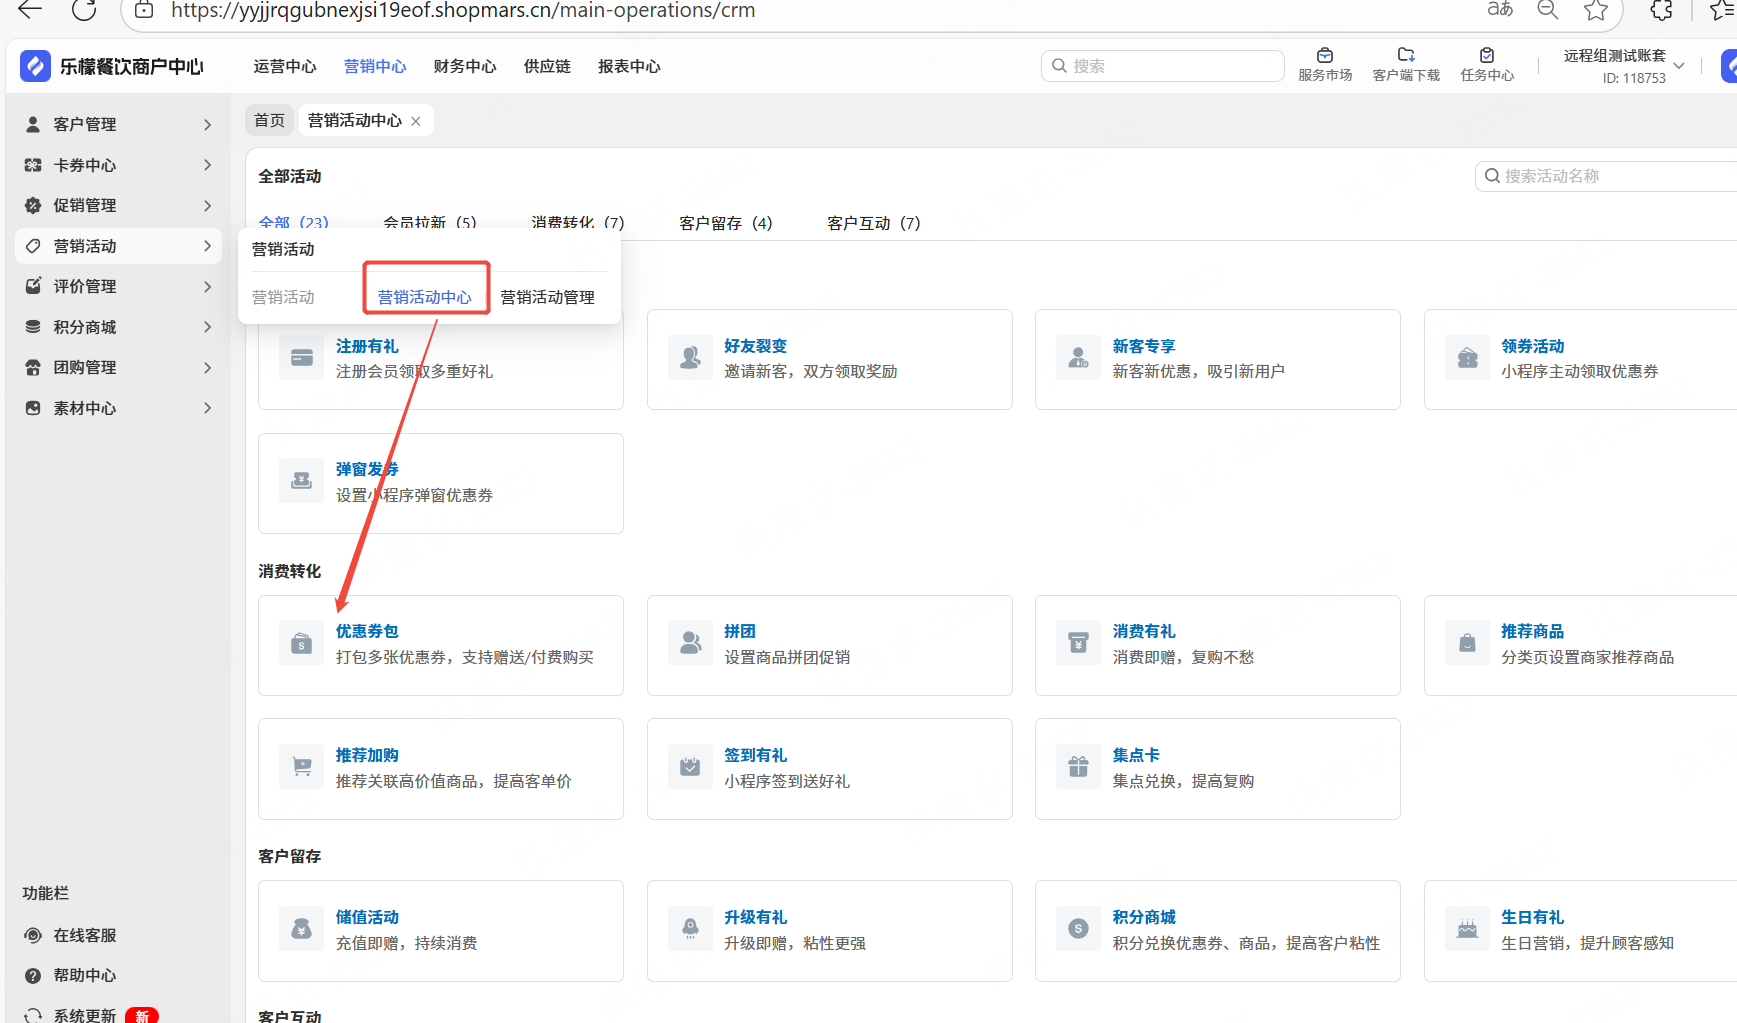Select 营销活动中心 in the flyout menu
Image resolution: width=1737 pixels, height=1023 pixels.
pyautogui.click(x=425, y=297)
